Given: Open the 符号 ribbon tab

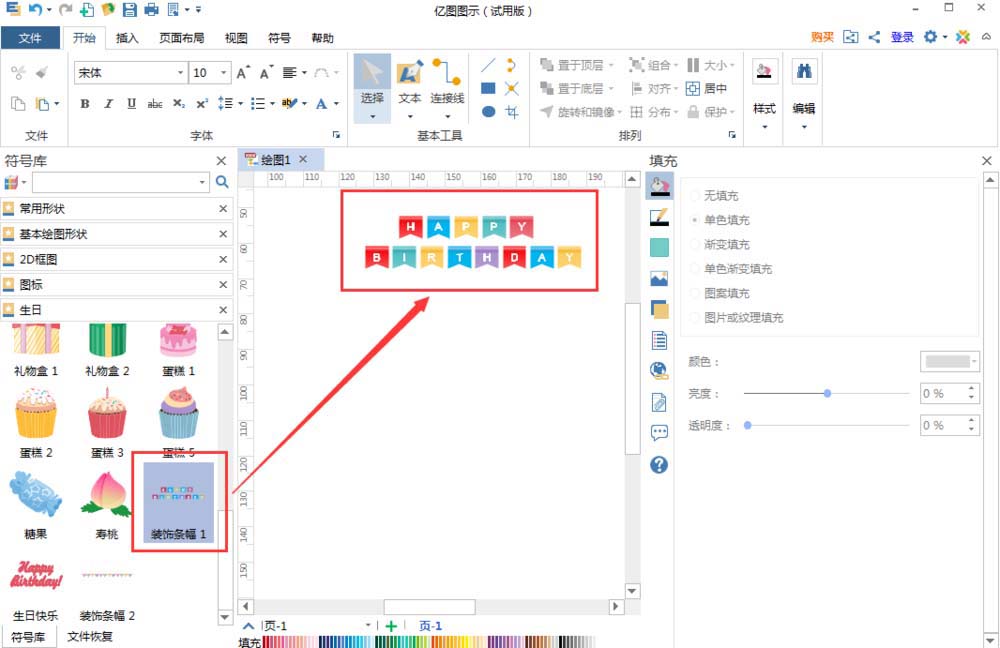Looking at the screenshot, I should coord(279,38).
